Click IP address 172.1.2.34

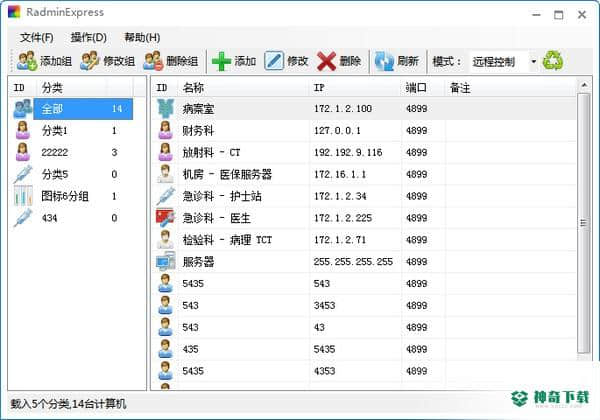[340, 196]
